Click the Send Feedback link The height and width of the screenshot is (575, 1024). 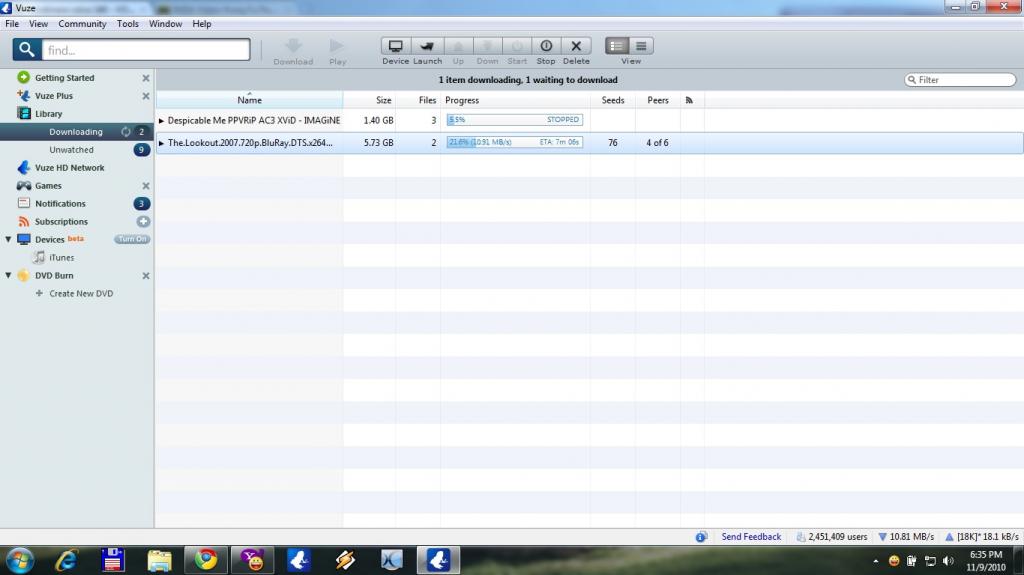click(751, 537)
